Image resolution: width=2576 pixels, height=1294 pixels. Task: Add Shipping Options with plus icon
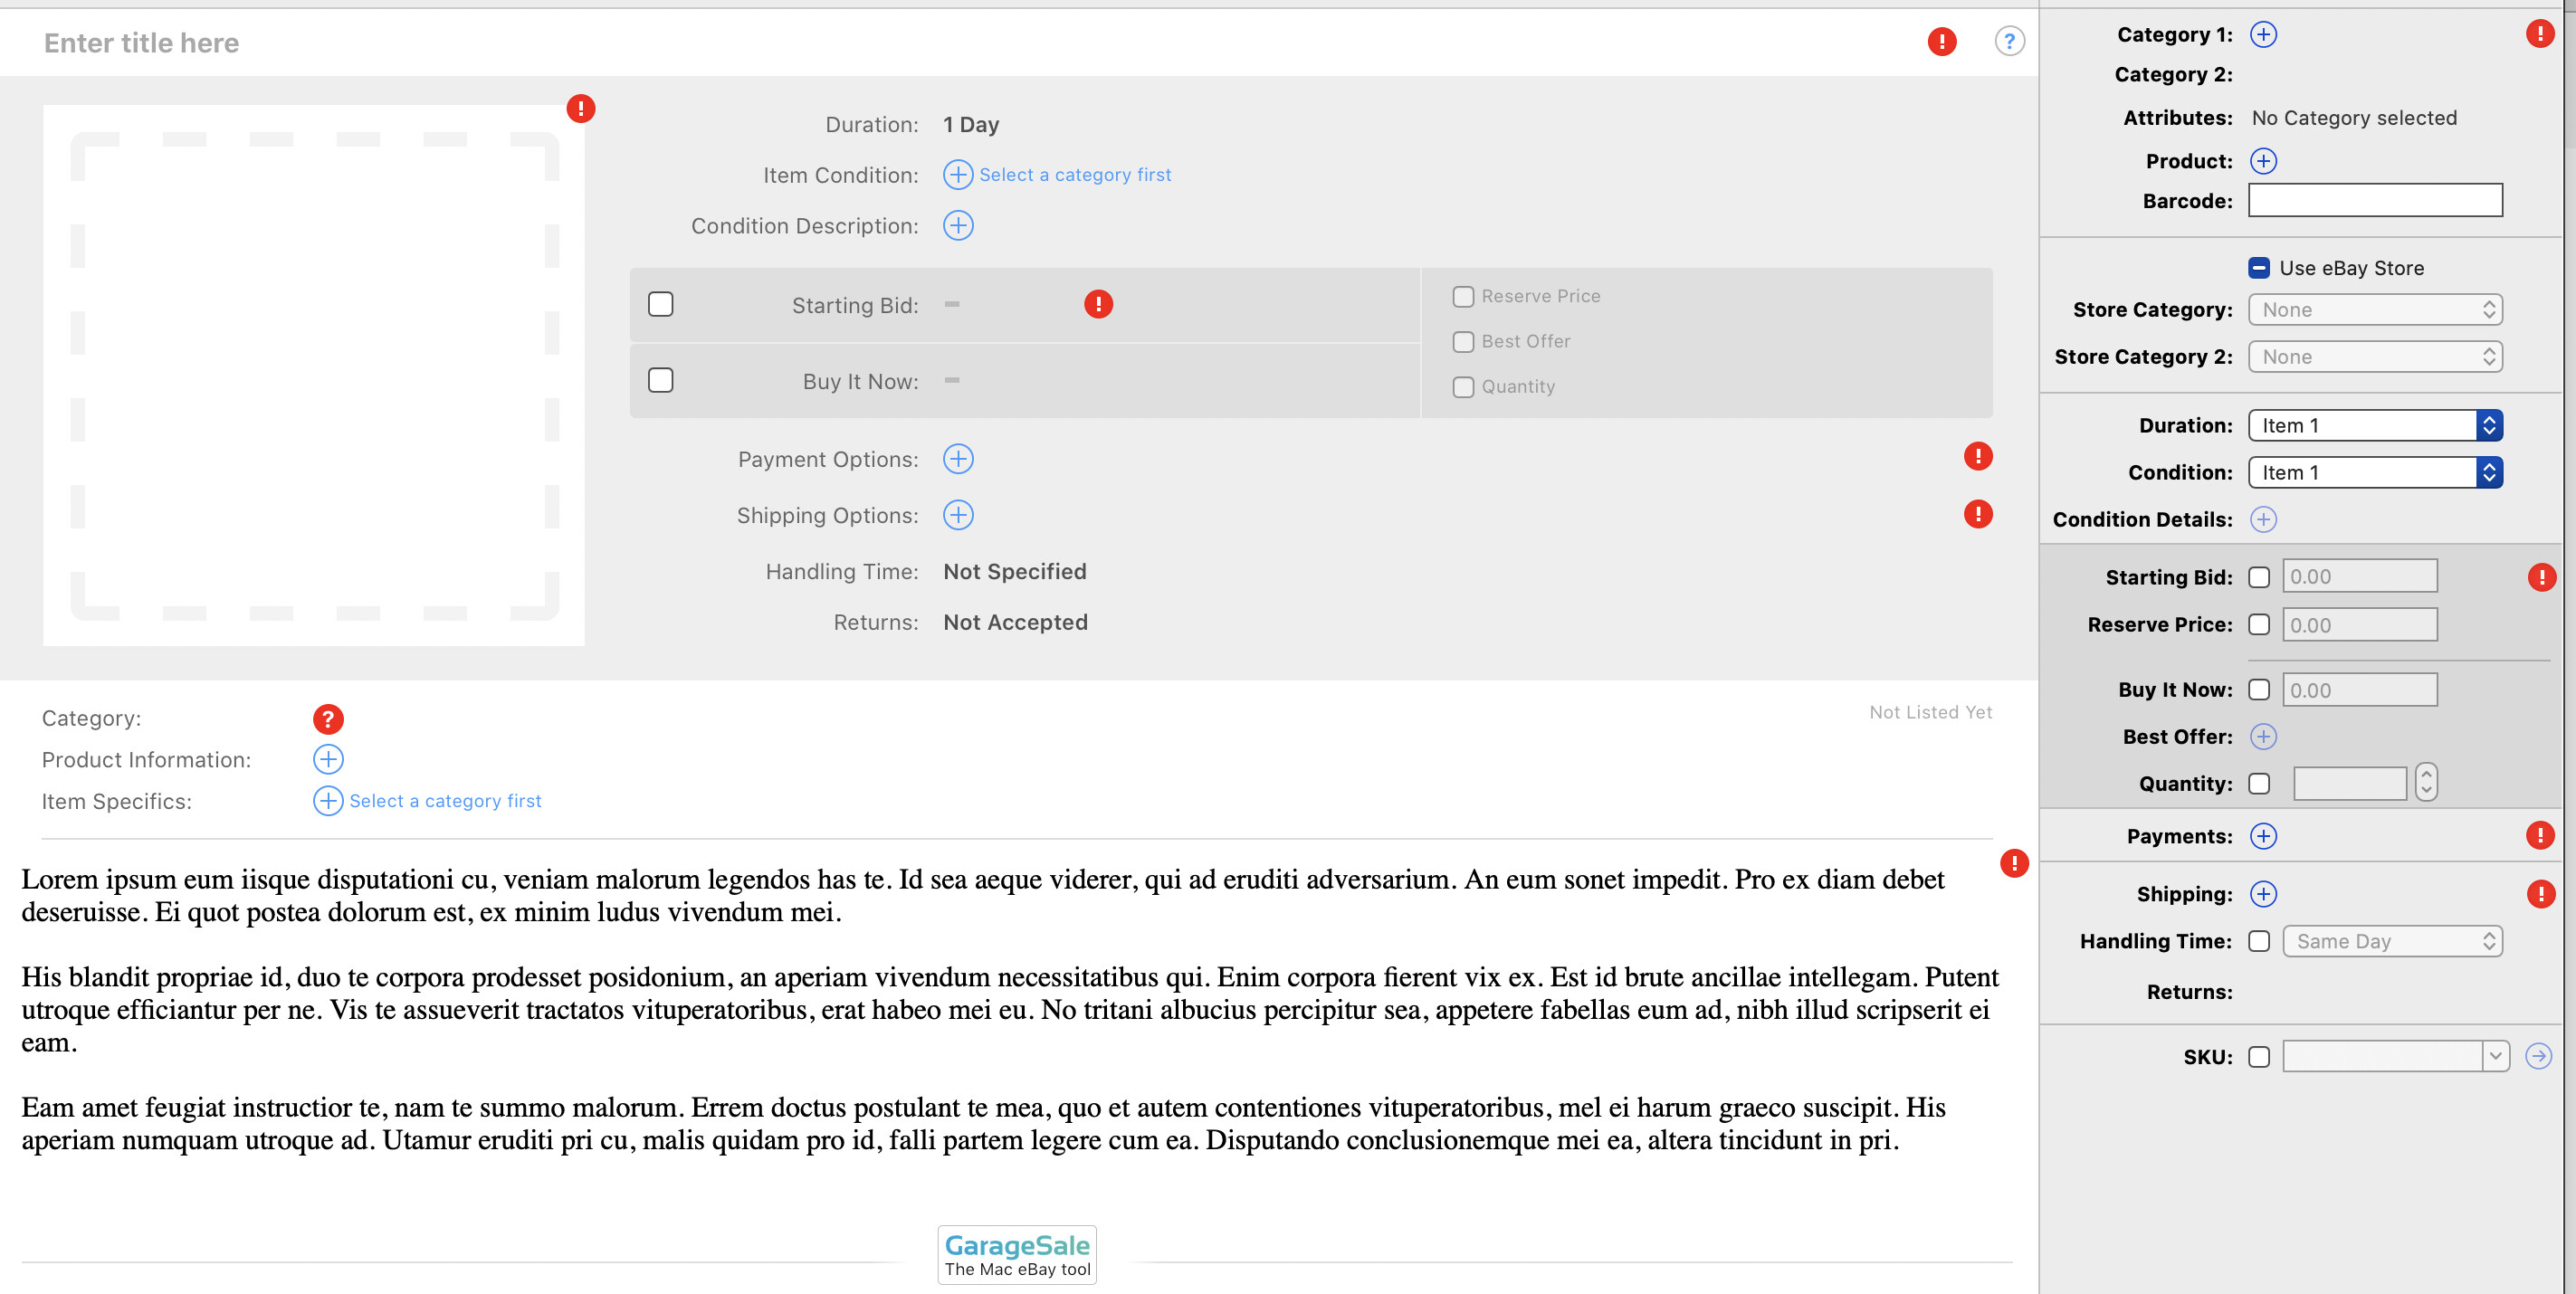pyautogui.click(x=957, y=514)
